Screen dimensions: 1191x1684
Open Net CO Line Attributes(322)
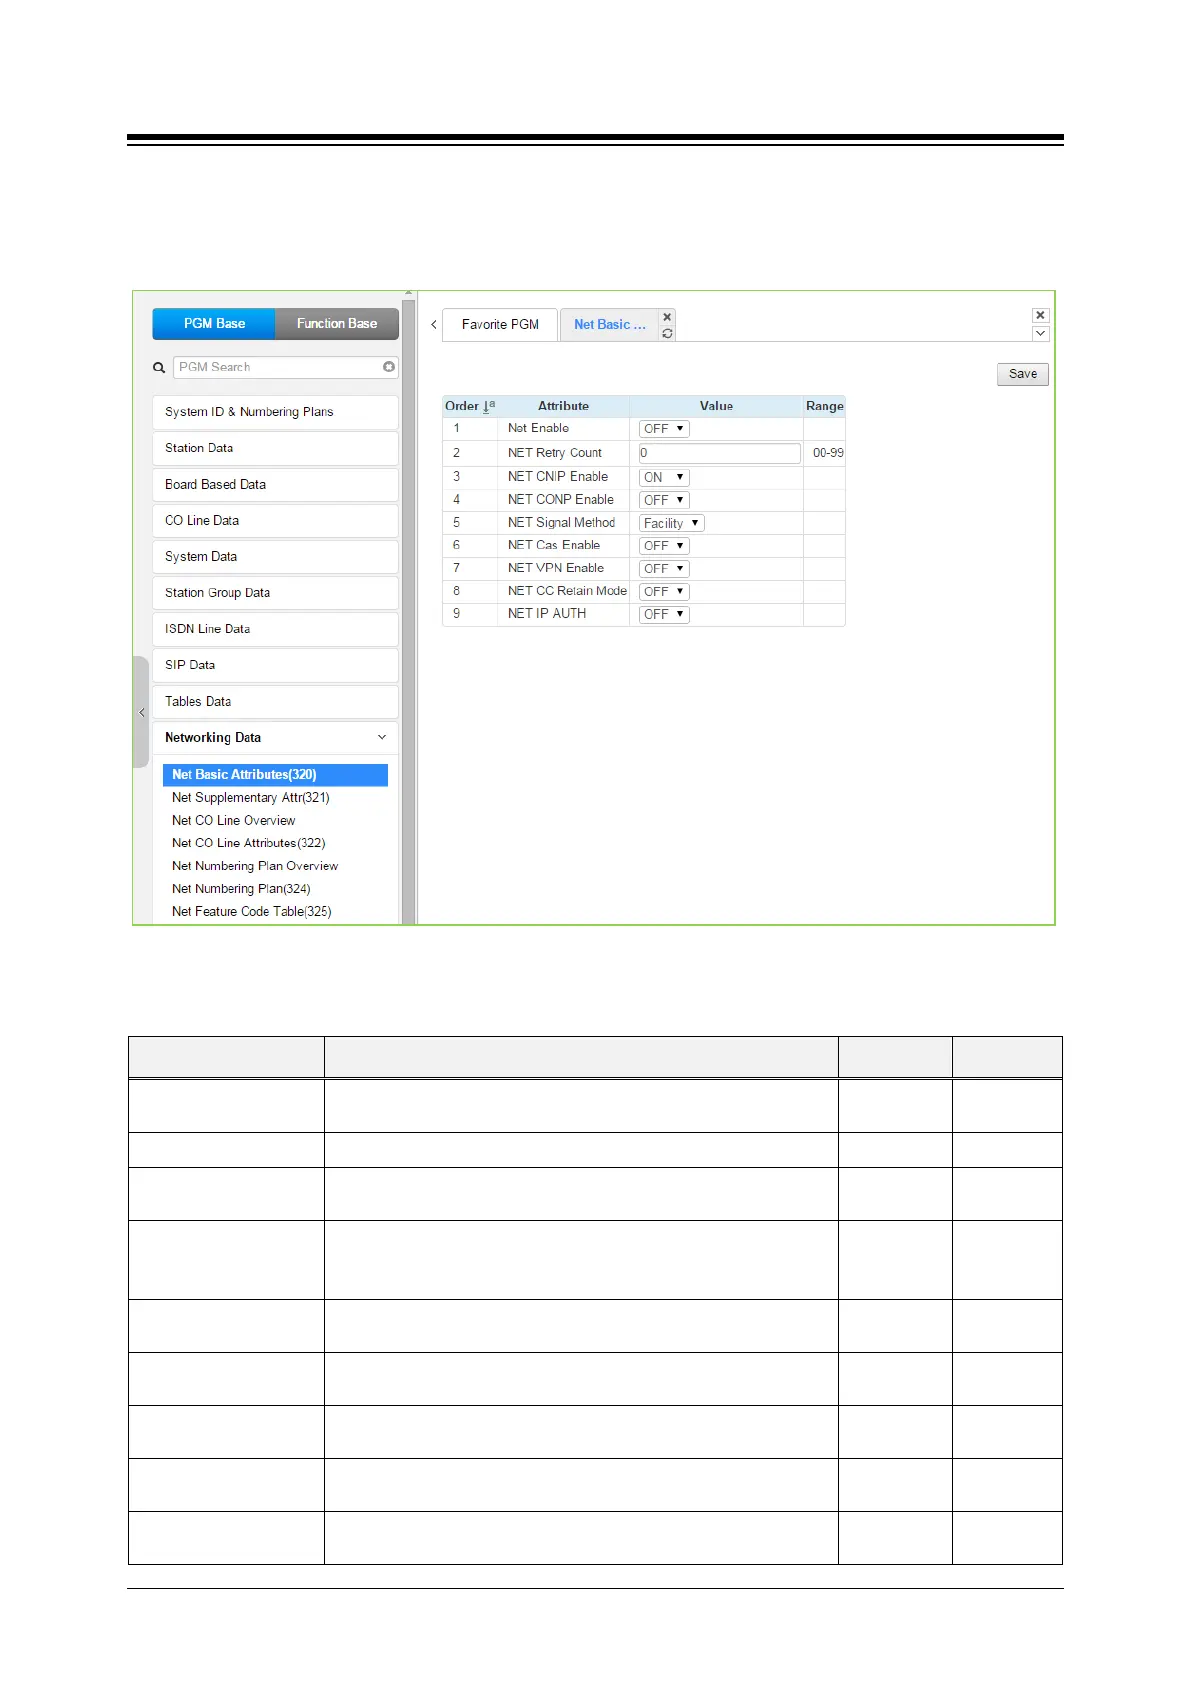[248, 843]
